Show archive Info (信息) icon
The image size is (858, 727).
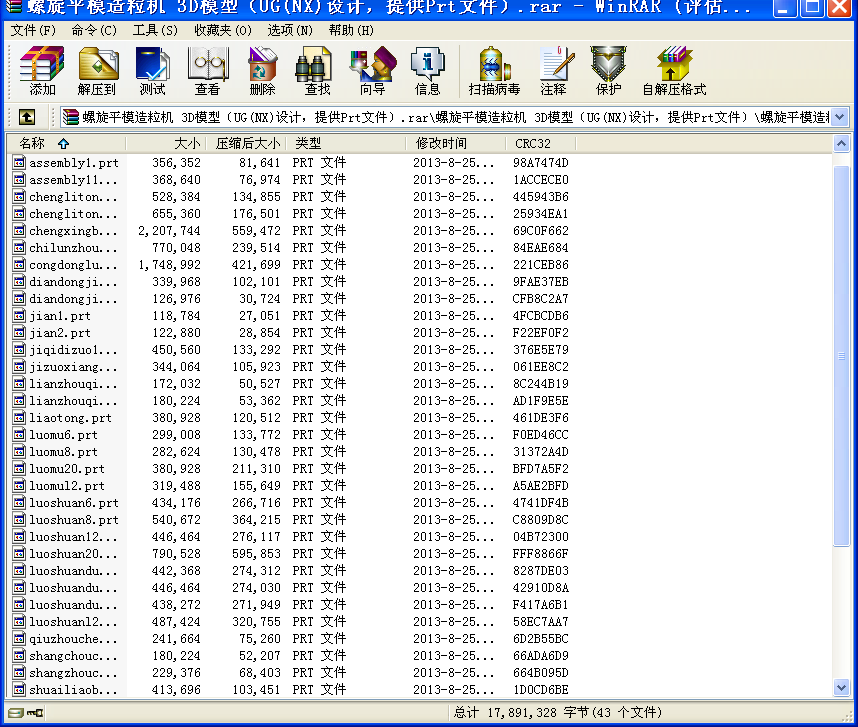click(x=427, y=71)
